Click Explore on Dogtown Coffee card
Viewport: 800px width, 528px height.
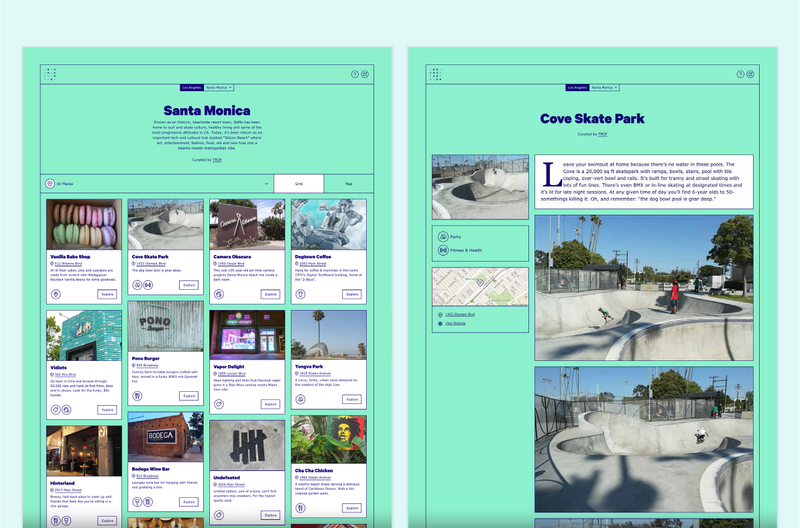(x=352, y=294)
